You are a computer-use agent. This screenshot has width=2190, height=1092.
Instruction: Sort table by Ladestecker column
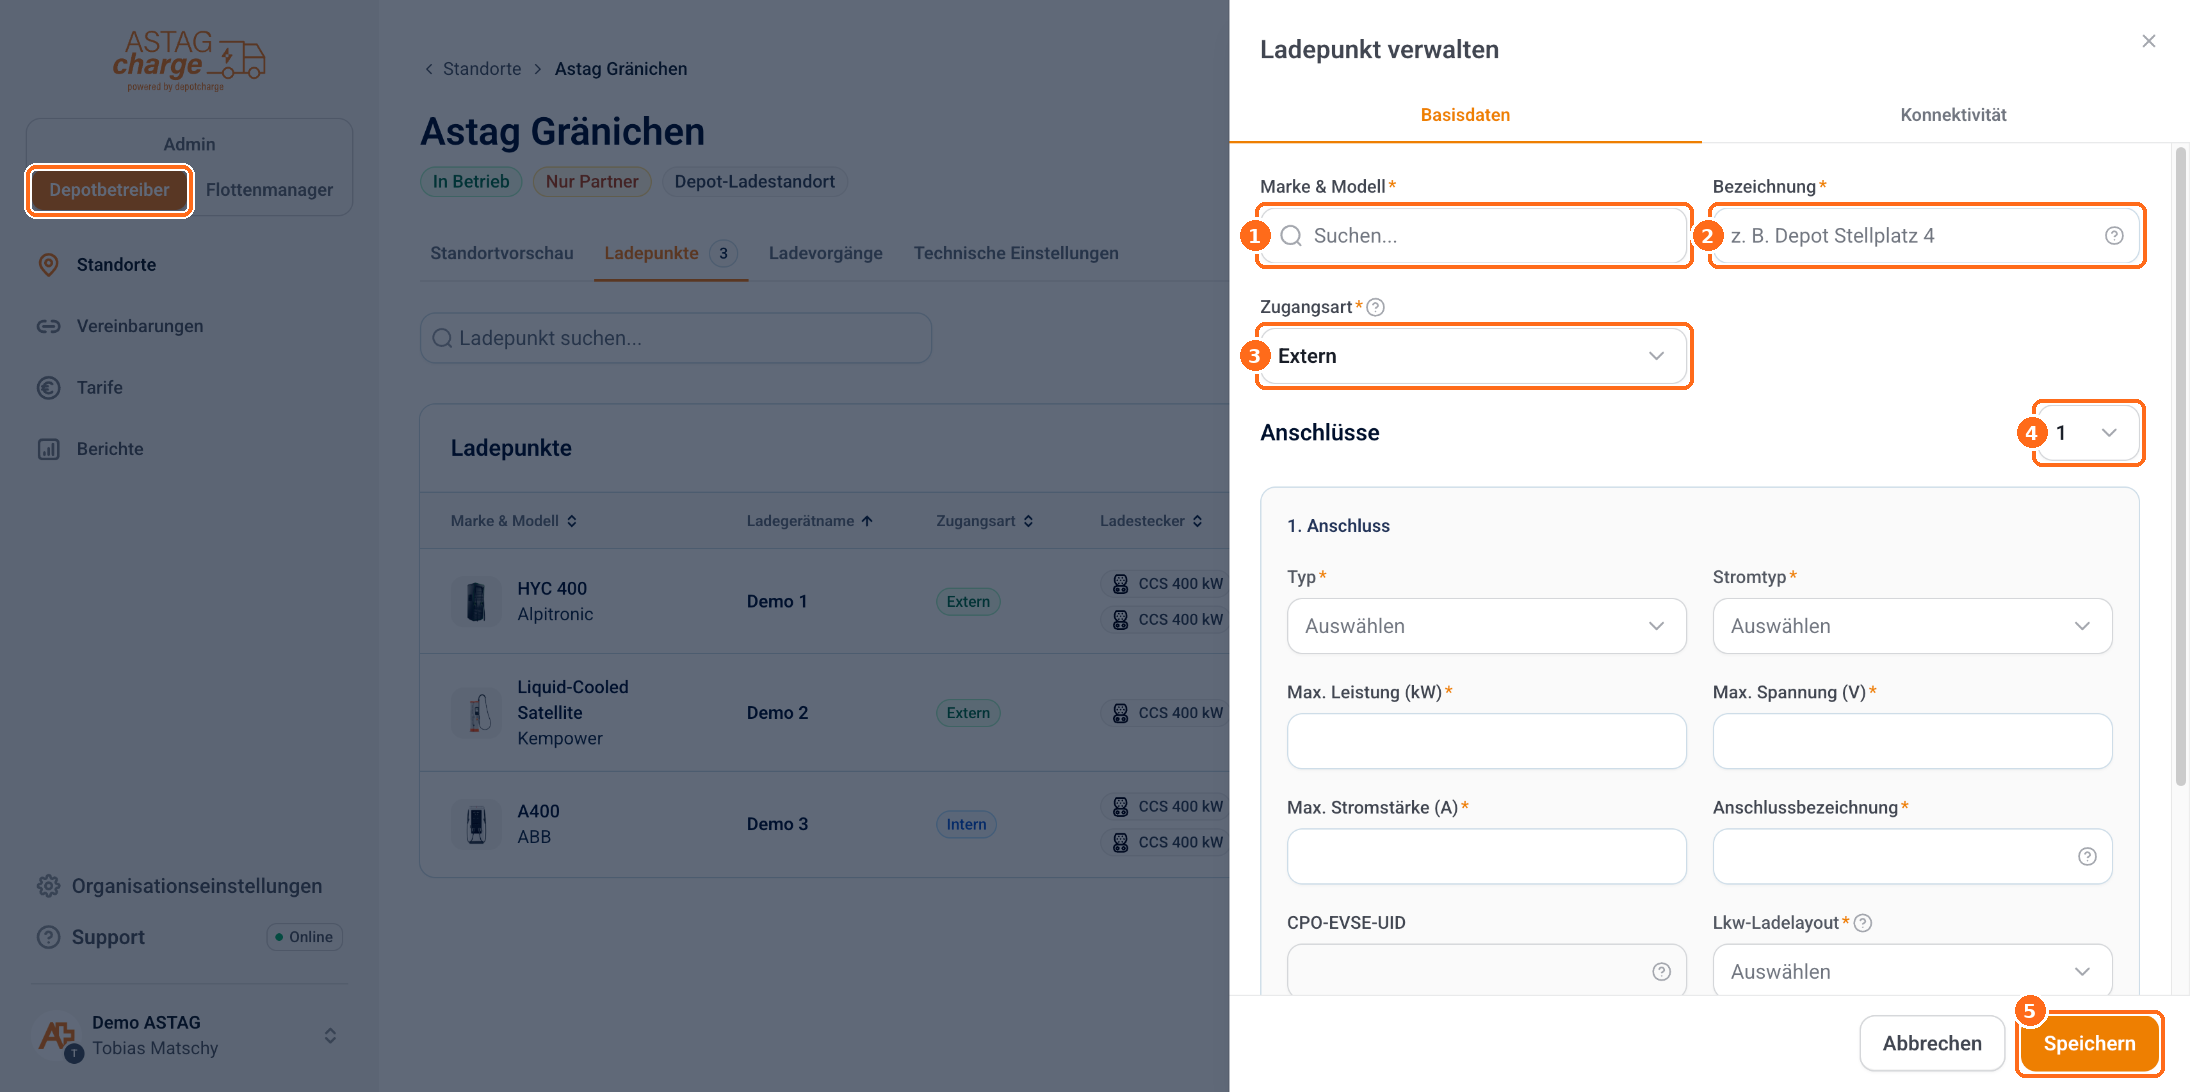[x=1151, y=521]
